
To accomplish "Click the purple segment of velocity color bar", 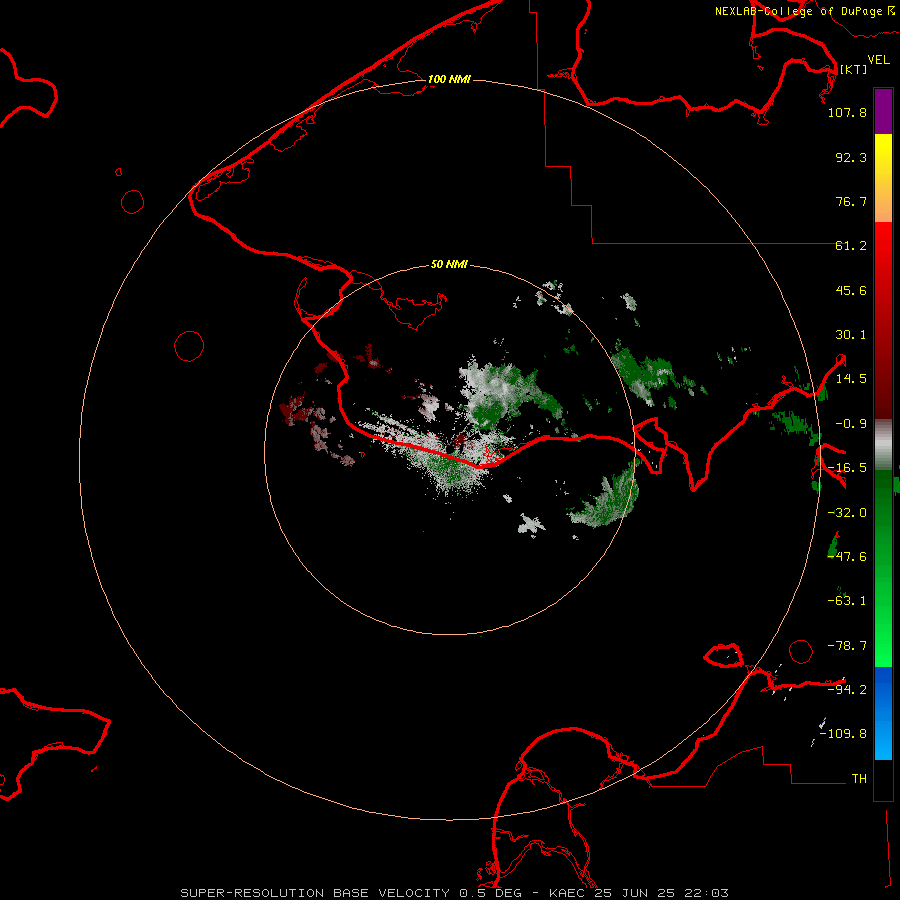I will coord(883,112).
